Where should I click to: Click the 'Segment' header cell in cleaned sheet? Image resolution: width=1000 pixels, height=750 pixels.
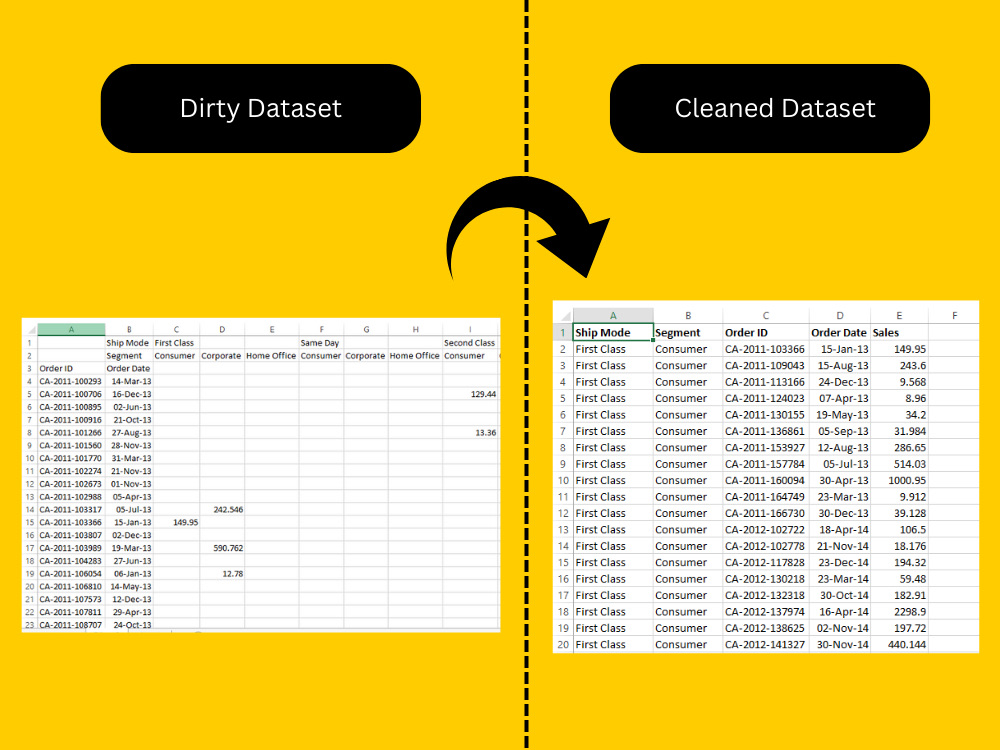pos(688,332)
